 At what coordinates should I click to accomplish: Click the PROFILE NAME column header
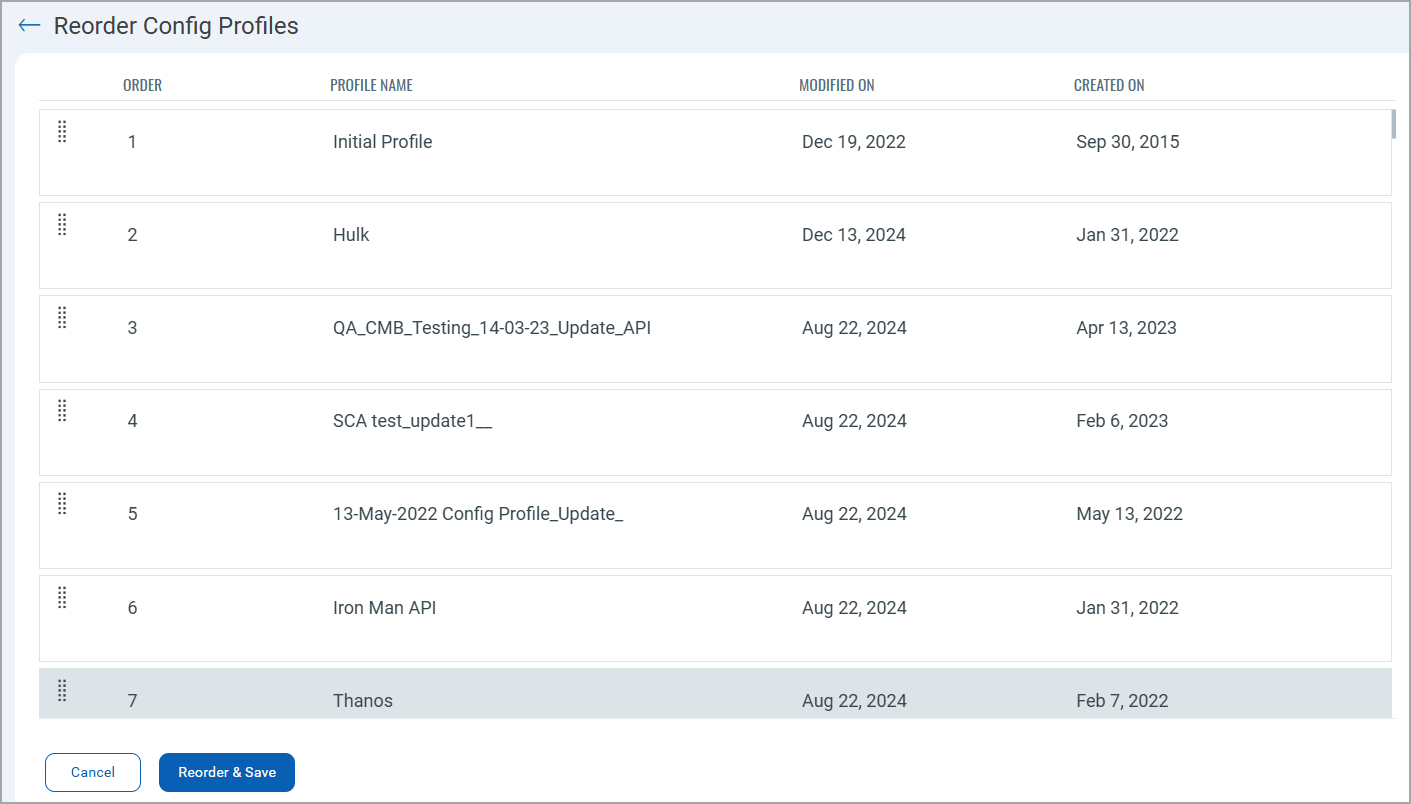click(x=371, y=86)
